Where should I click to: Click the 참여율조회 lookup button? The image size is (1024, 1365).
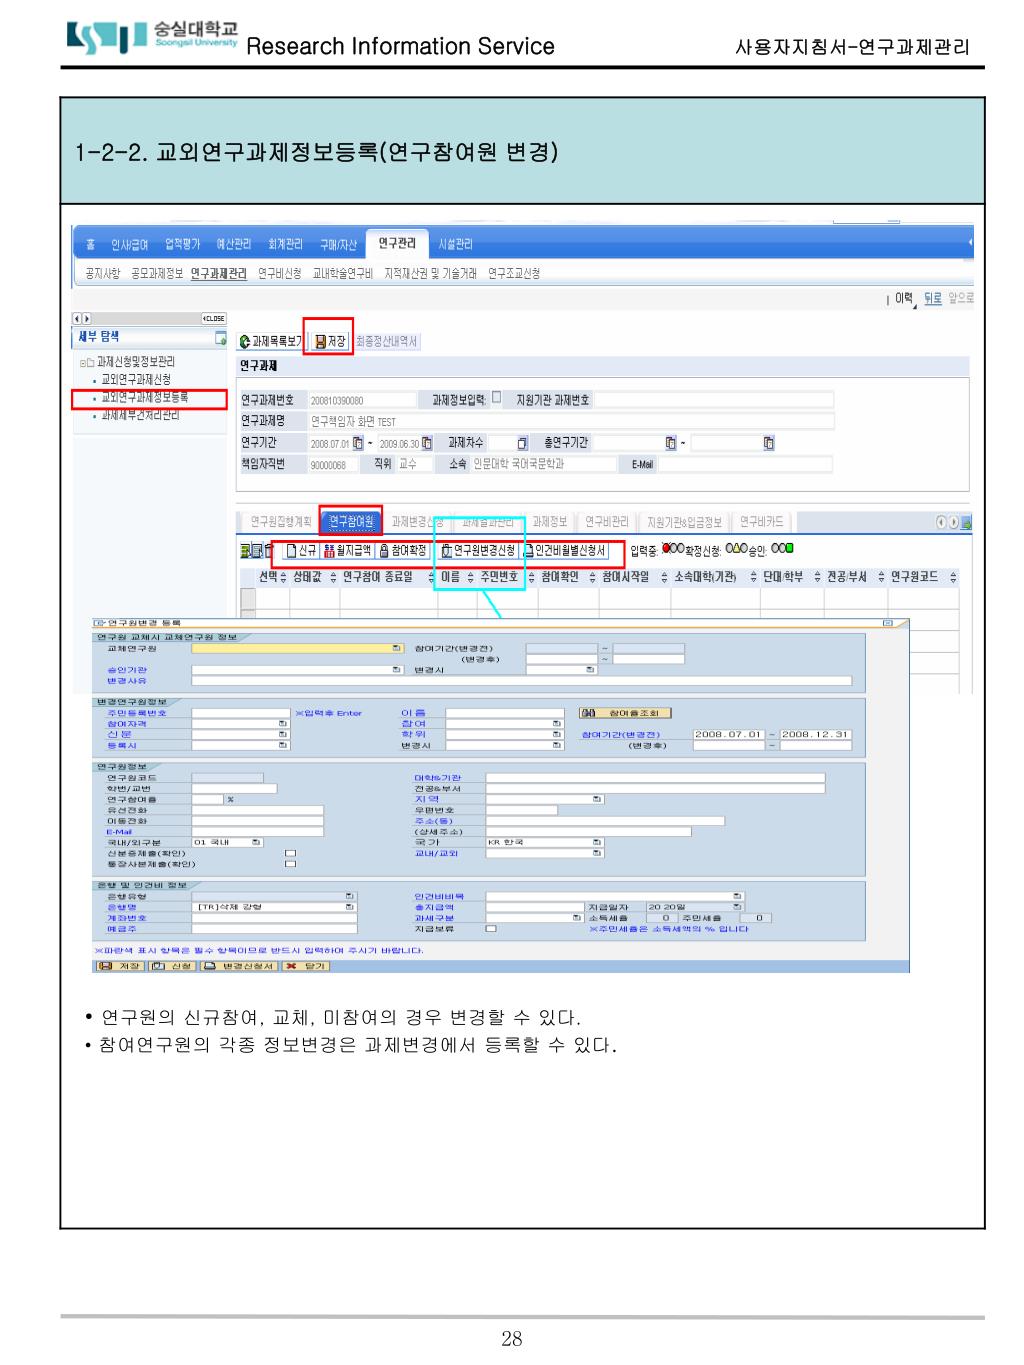point(625,713)
